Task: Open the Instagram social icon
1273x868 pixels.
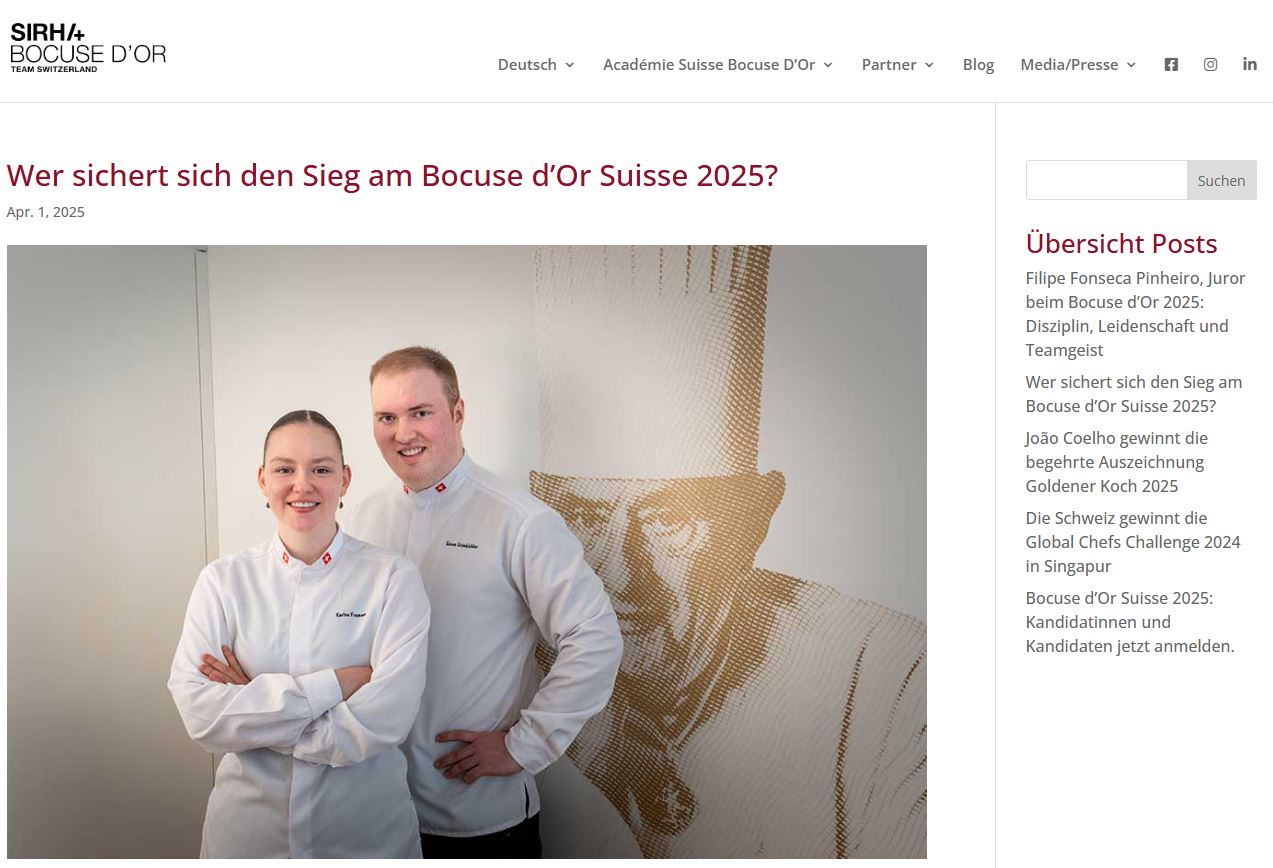Action: 1210,64
